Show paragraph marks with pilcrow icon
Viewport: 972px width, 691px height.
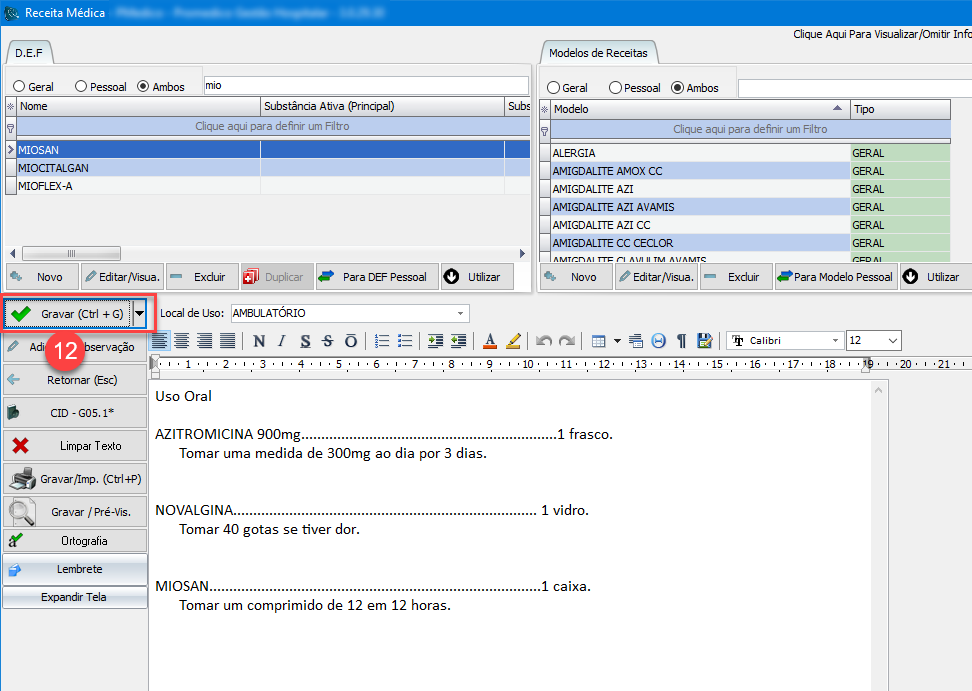681,341
